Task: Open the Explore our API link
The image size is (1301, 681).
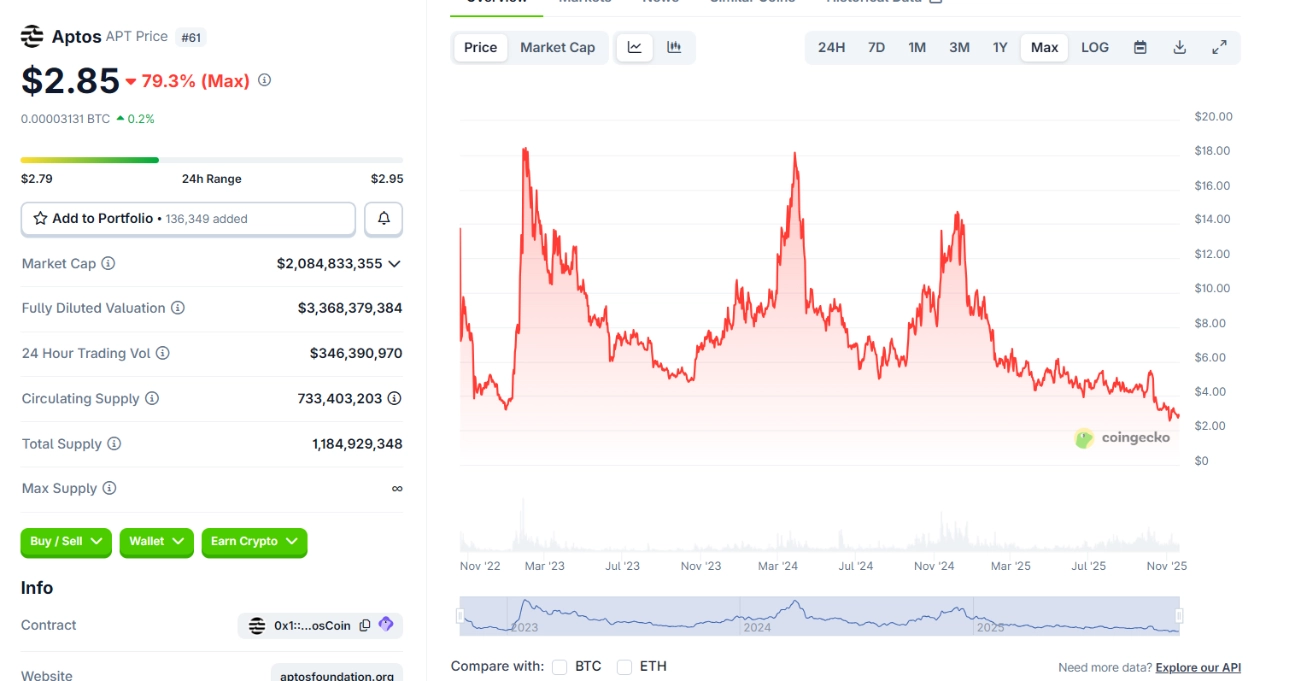Action: point(1197,667)
